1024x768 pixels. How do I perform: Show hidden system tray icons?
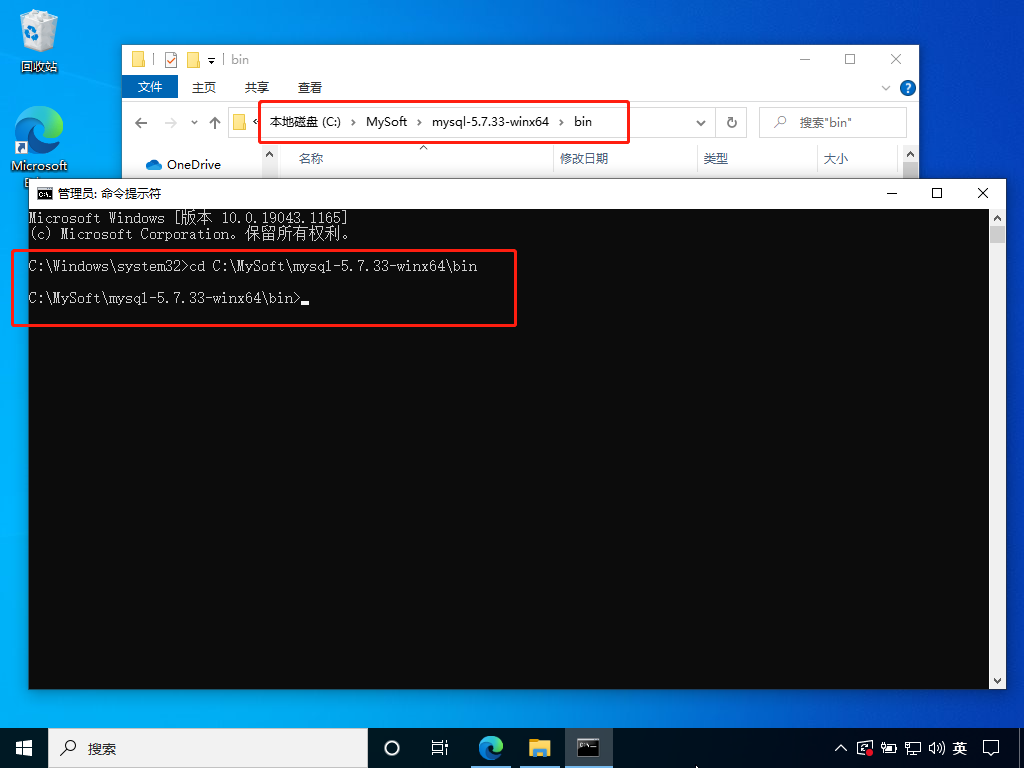coord(841,748)
